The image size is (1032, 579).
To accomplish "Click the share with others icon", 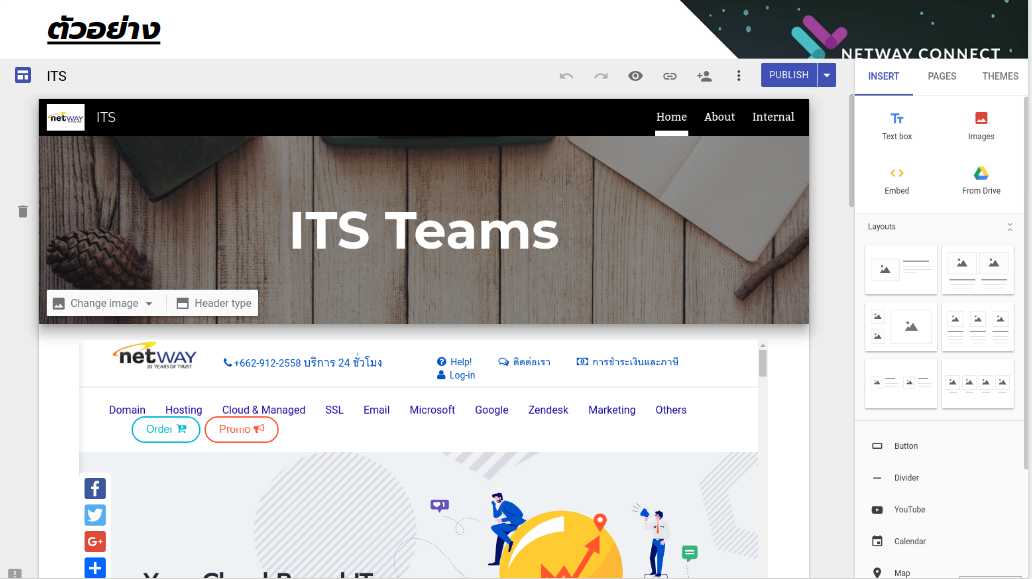I will pyautogui.click(x=704, y=76).
